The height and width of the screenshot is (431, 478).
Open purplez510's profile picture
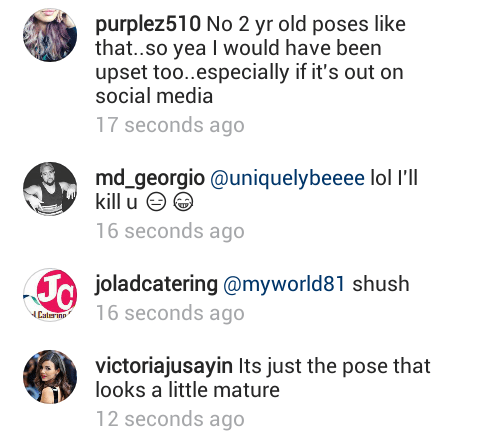coord(50,35)
